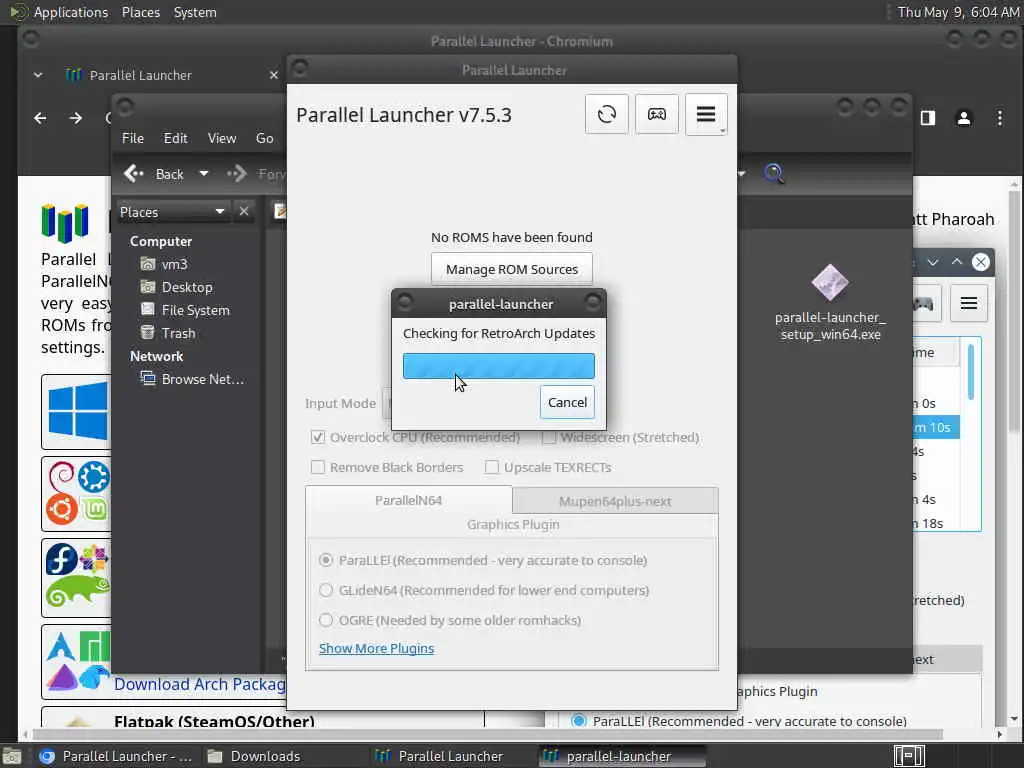Click Browse Network in the sidebar
Screen dimensions: 1024x768
coord(202,379)
